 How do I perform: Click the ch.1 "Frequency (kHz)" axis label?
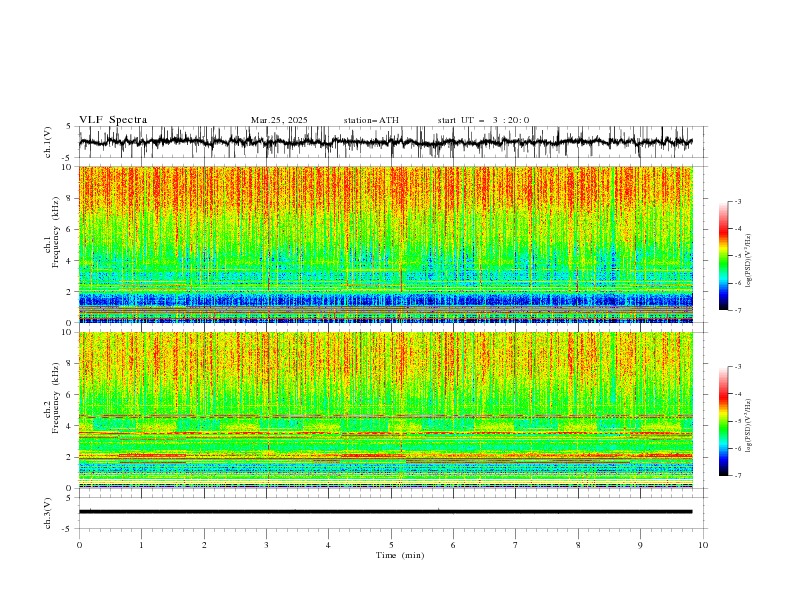coord(55,233)
